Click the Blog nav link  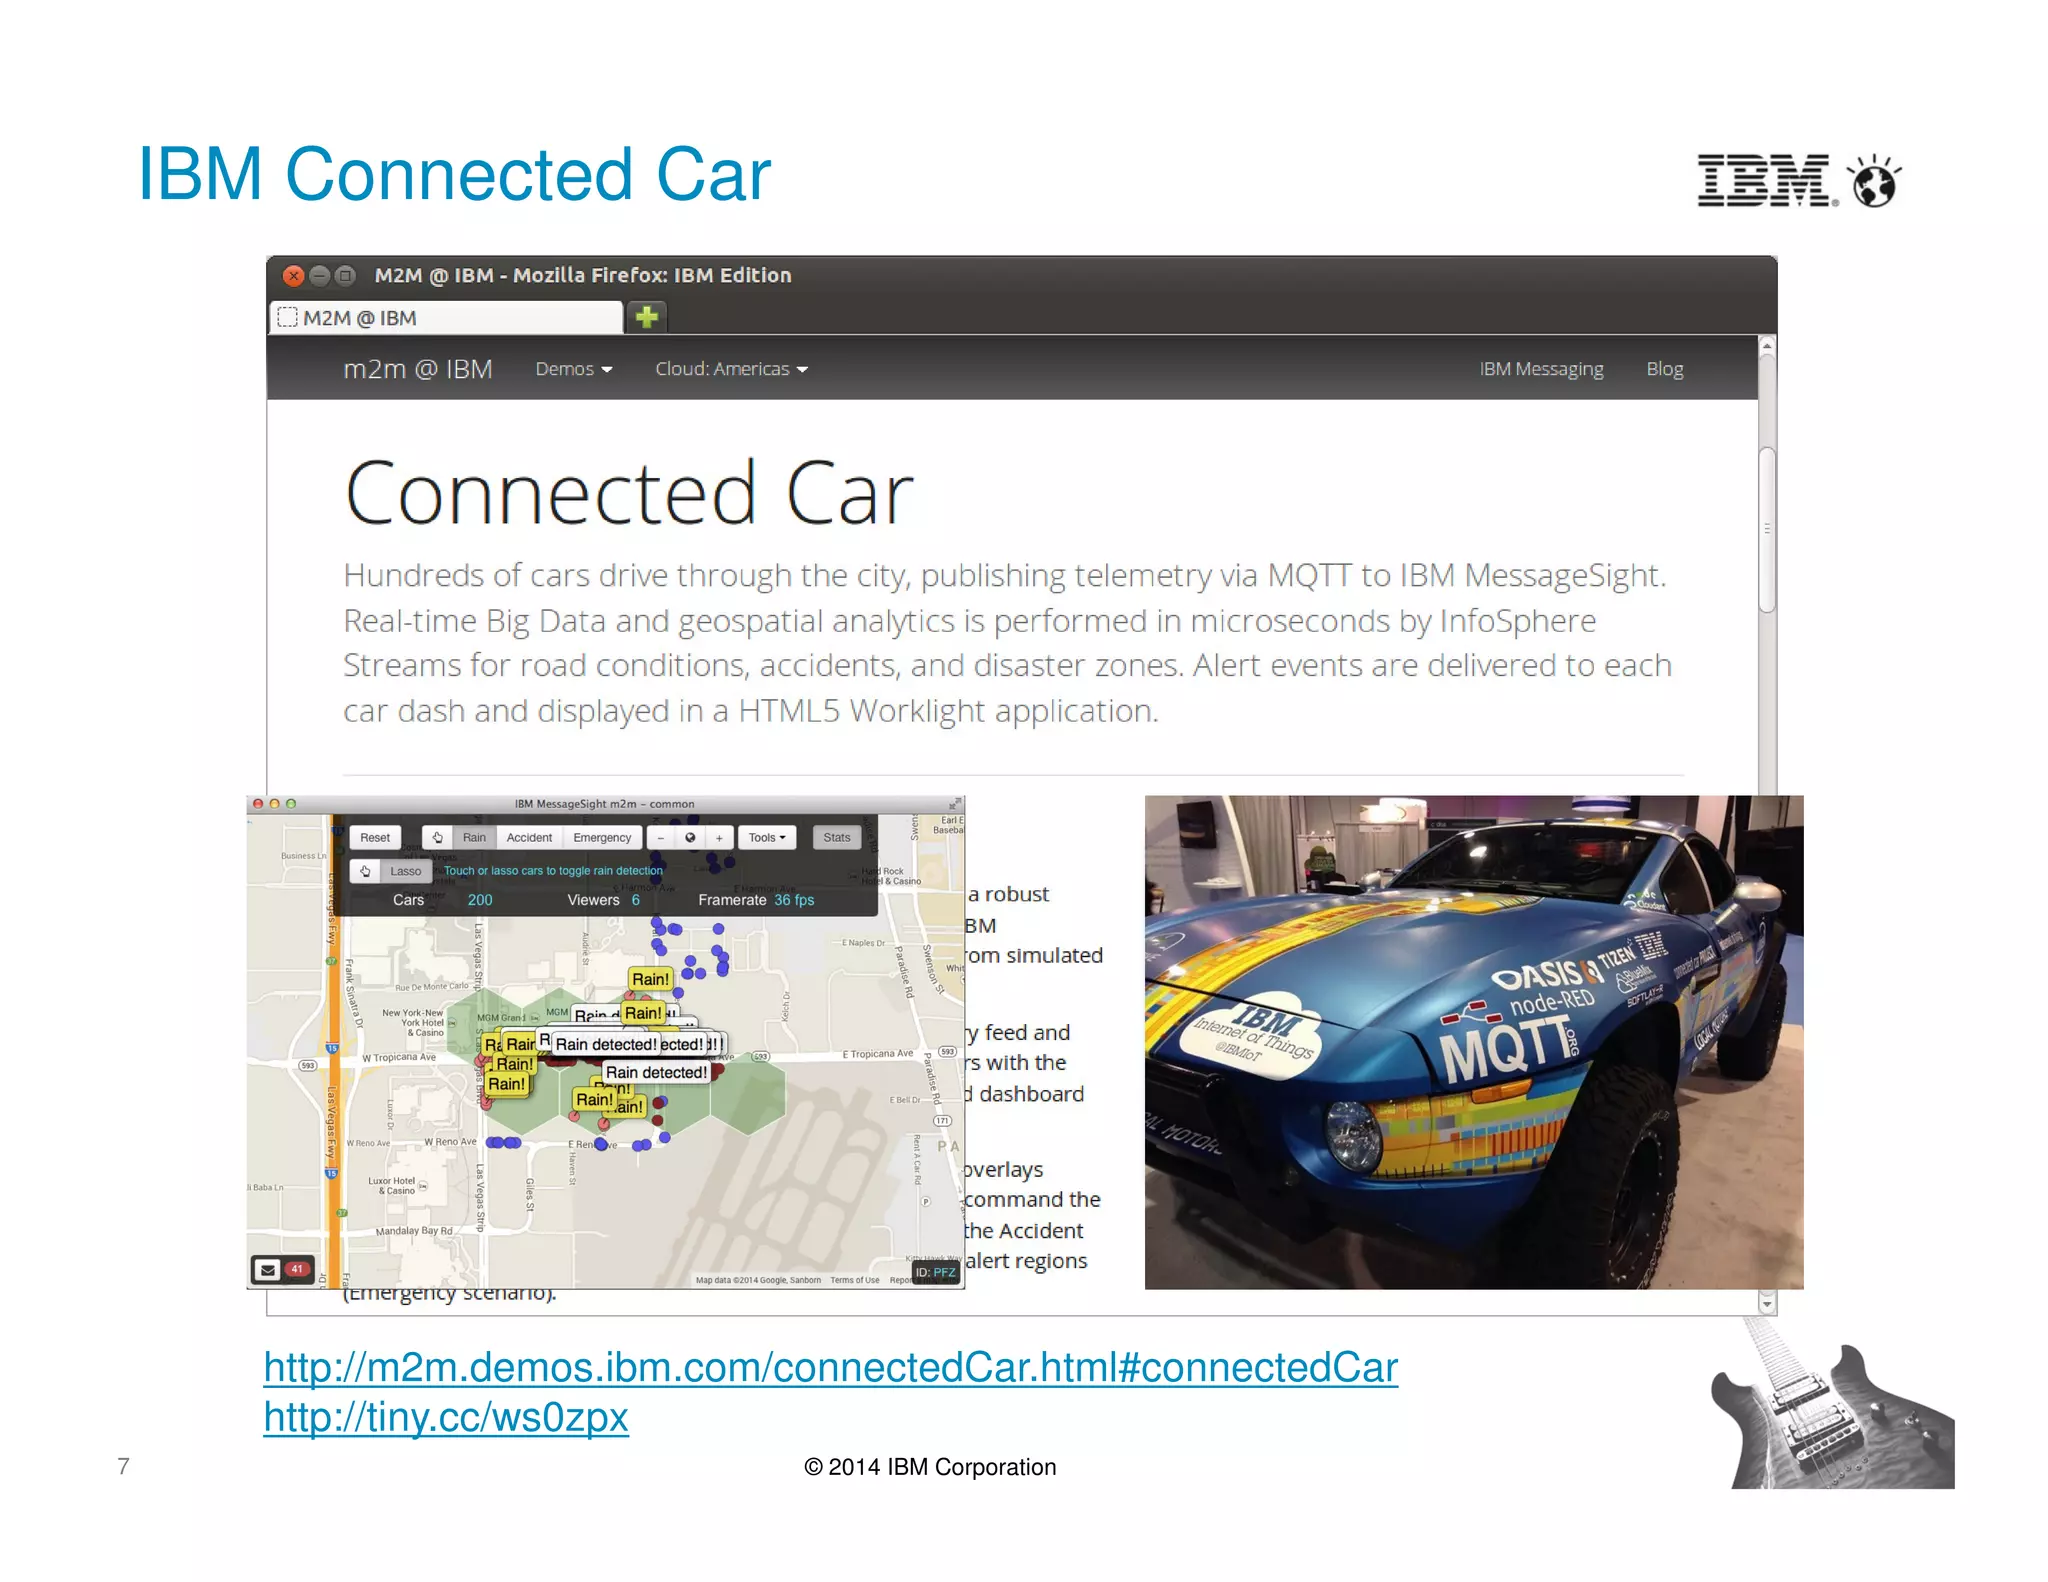[x=1665, y=369]
